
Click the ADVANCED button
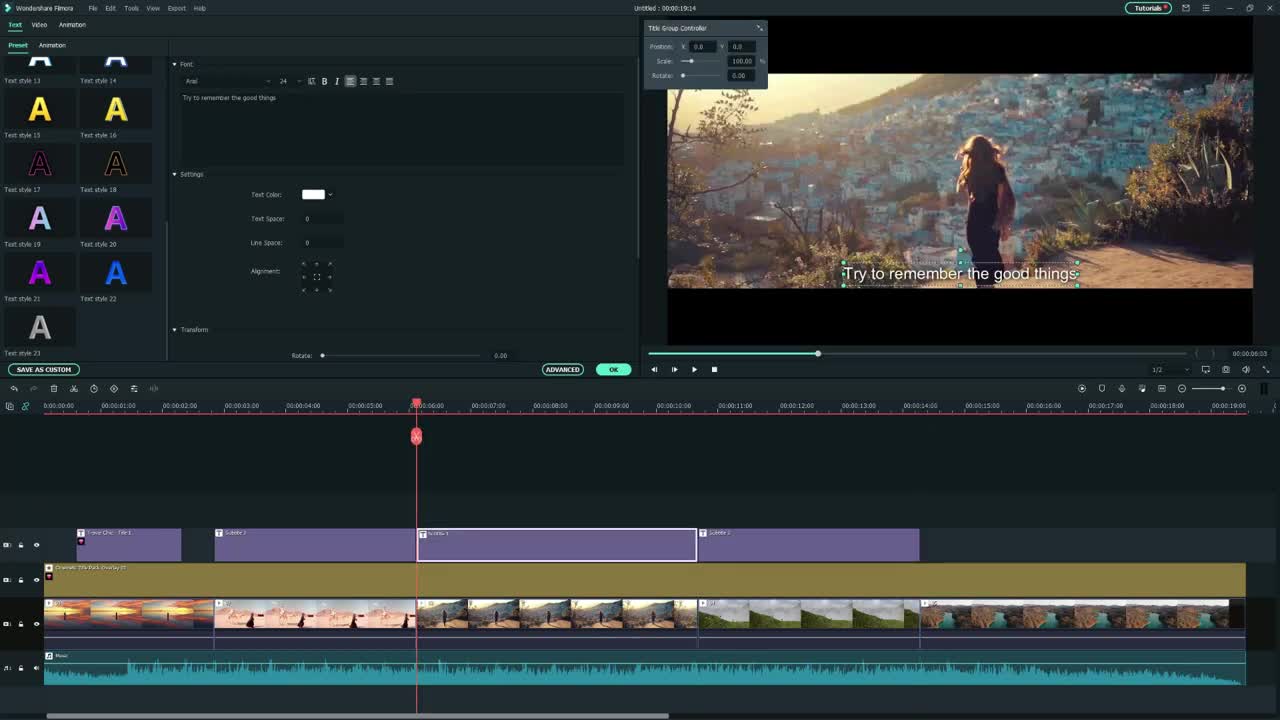click(562, 369)
